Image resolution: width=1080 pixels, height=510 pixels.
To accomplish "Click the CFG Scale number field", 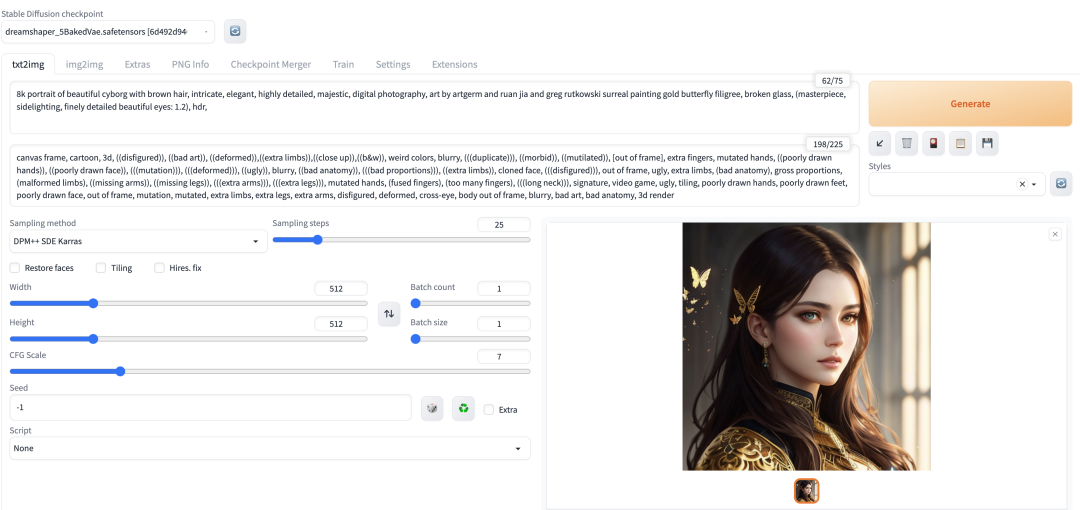I will (503, 356).
